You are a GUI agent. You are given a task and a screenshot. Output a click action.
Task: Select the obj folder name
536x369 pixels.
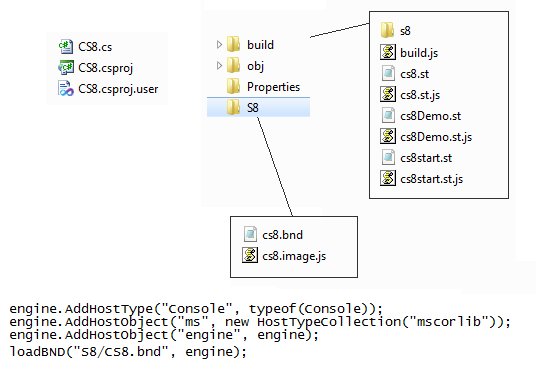coord(255,66)
